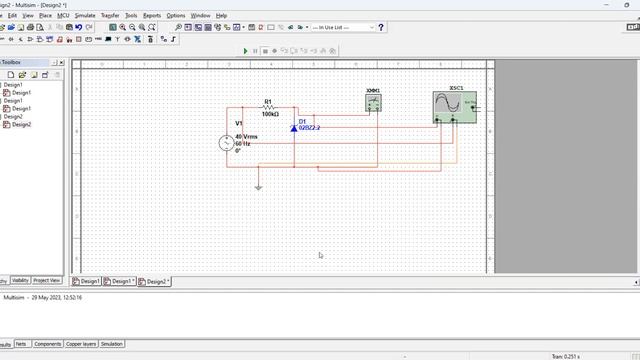Place Diode component toolbar icon
This screenshot has width=640, height=360.
click(x=11, y=39)
